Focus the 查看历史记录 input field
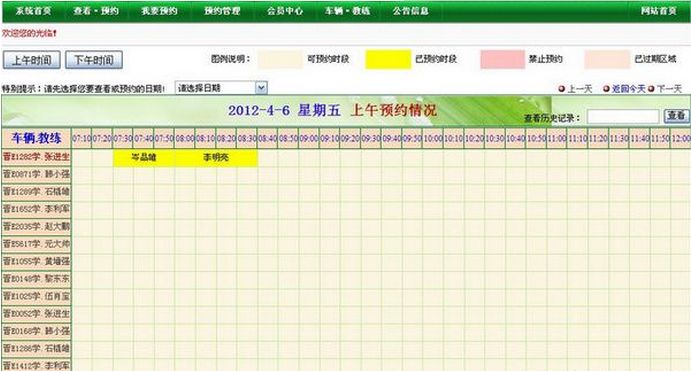Viewport: 691px width, 371px height. (x=623, y=117)
